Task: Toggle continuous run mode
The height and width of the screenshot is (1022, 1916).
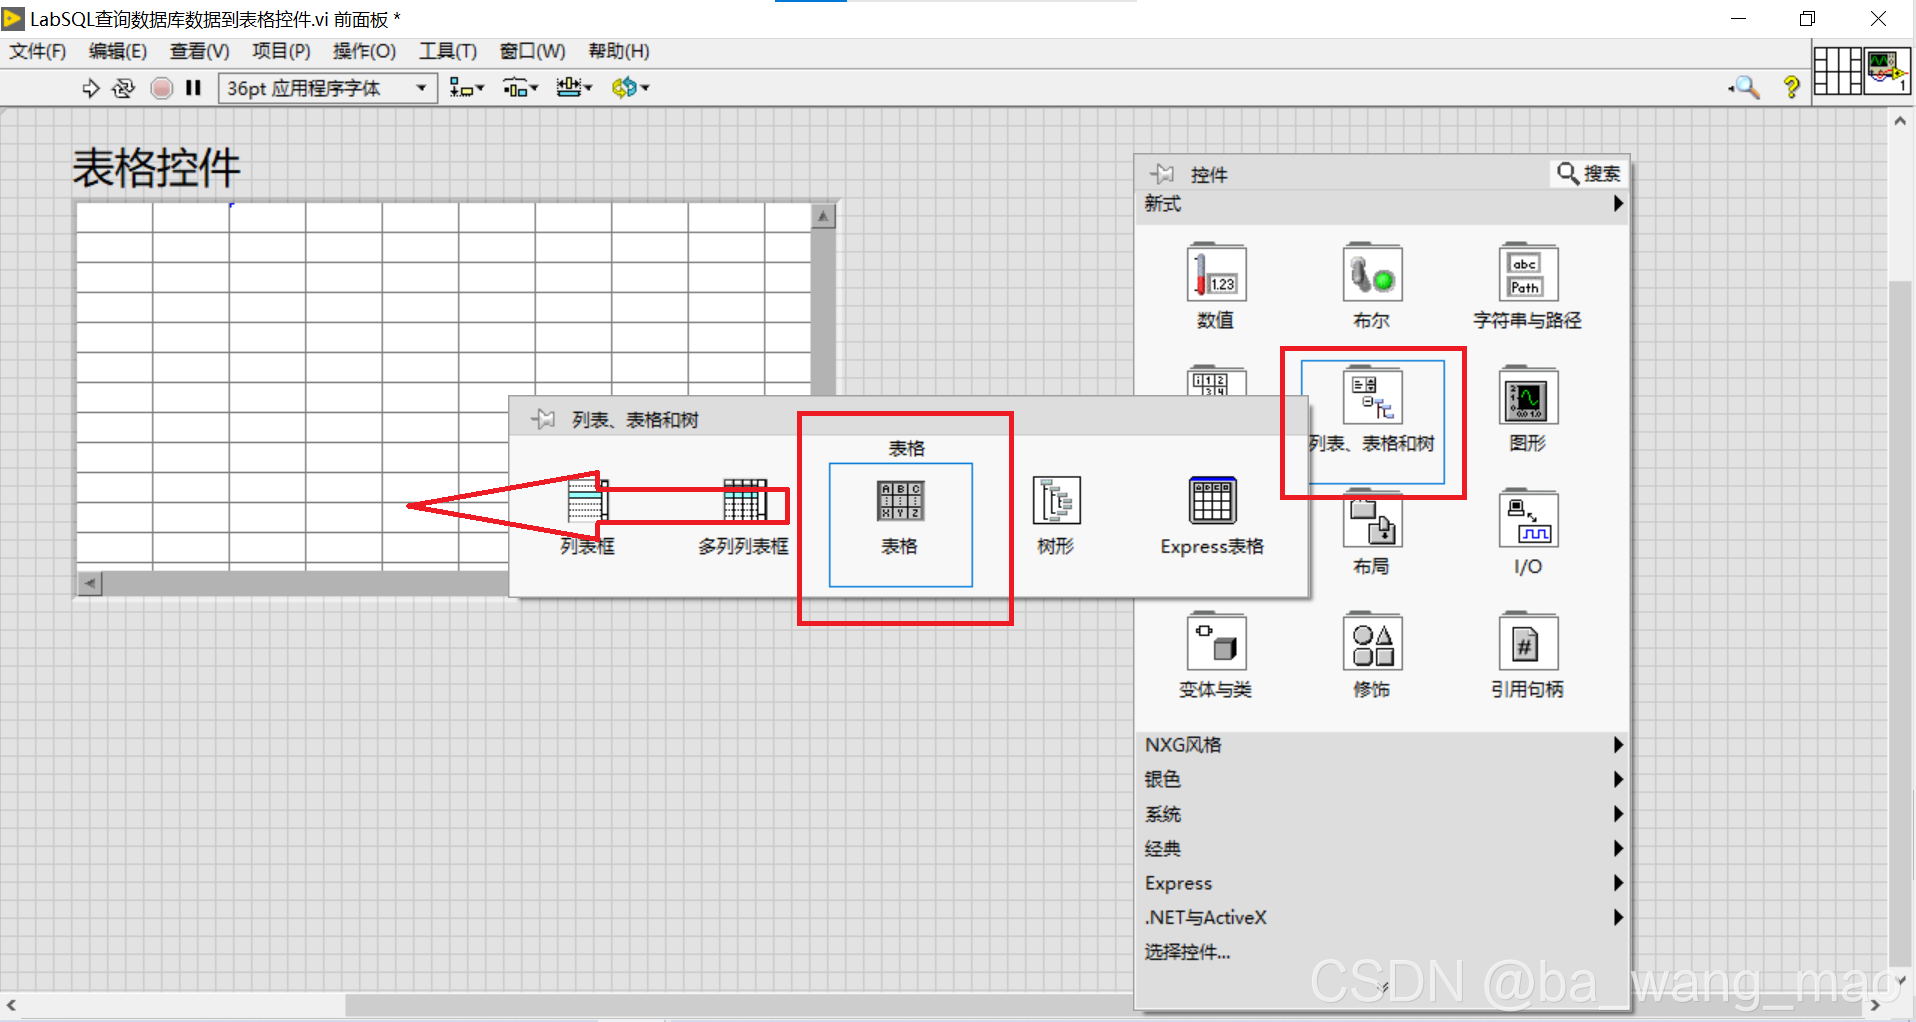Action: (x=123, y=88)
